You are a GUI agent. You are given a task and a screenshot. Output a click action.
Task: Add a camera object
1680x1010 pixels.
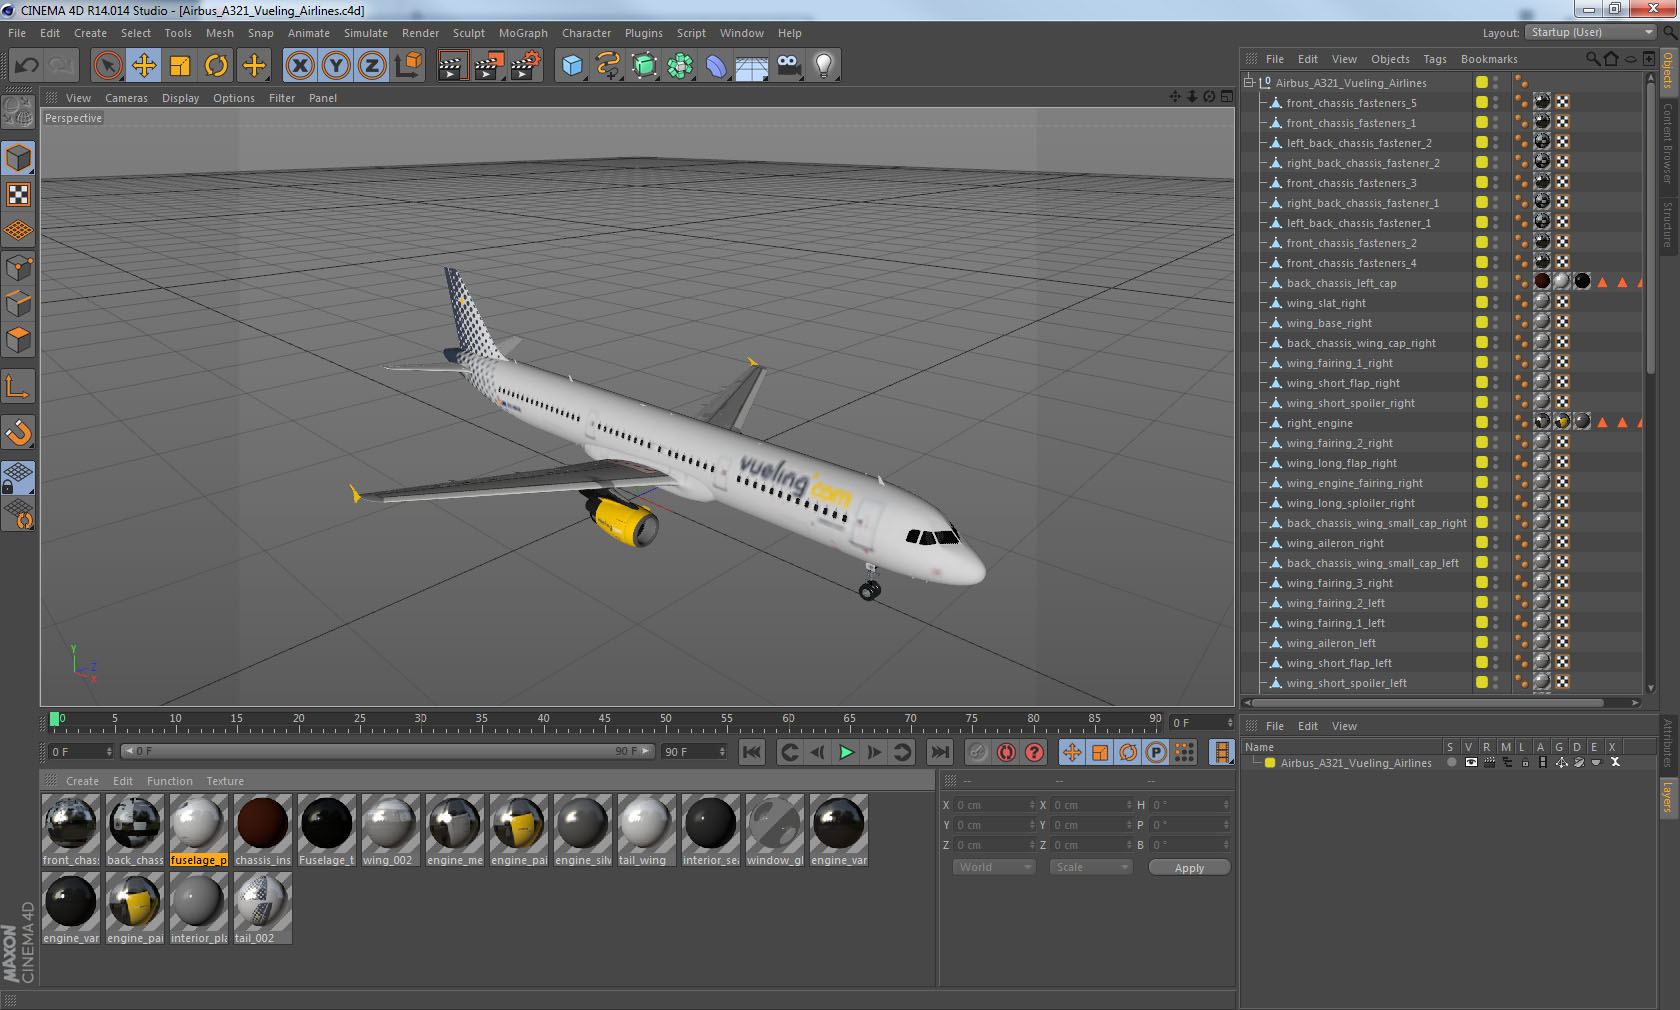point(788,66)
